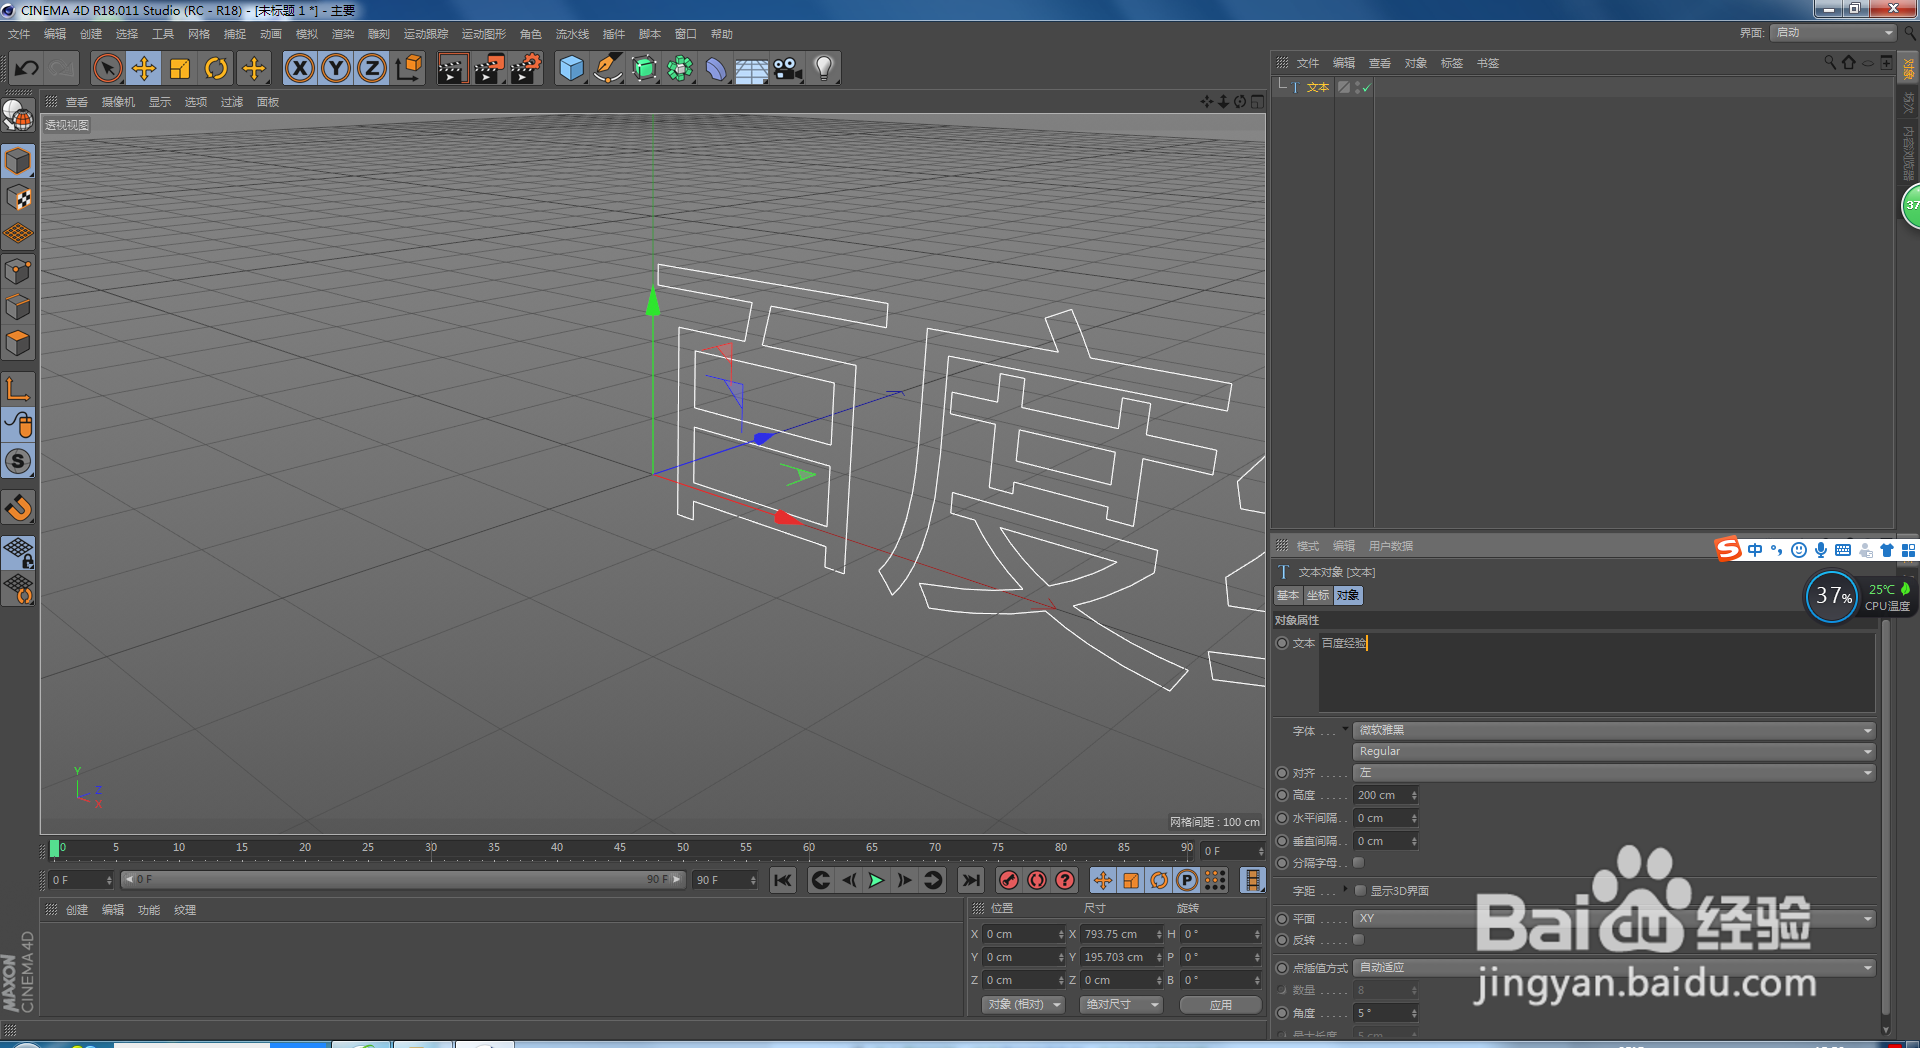Toggle the 文本 object enable checkmark
This screenshot has width=1920, height=1048.
(x=1366, y=88)
